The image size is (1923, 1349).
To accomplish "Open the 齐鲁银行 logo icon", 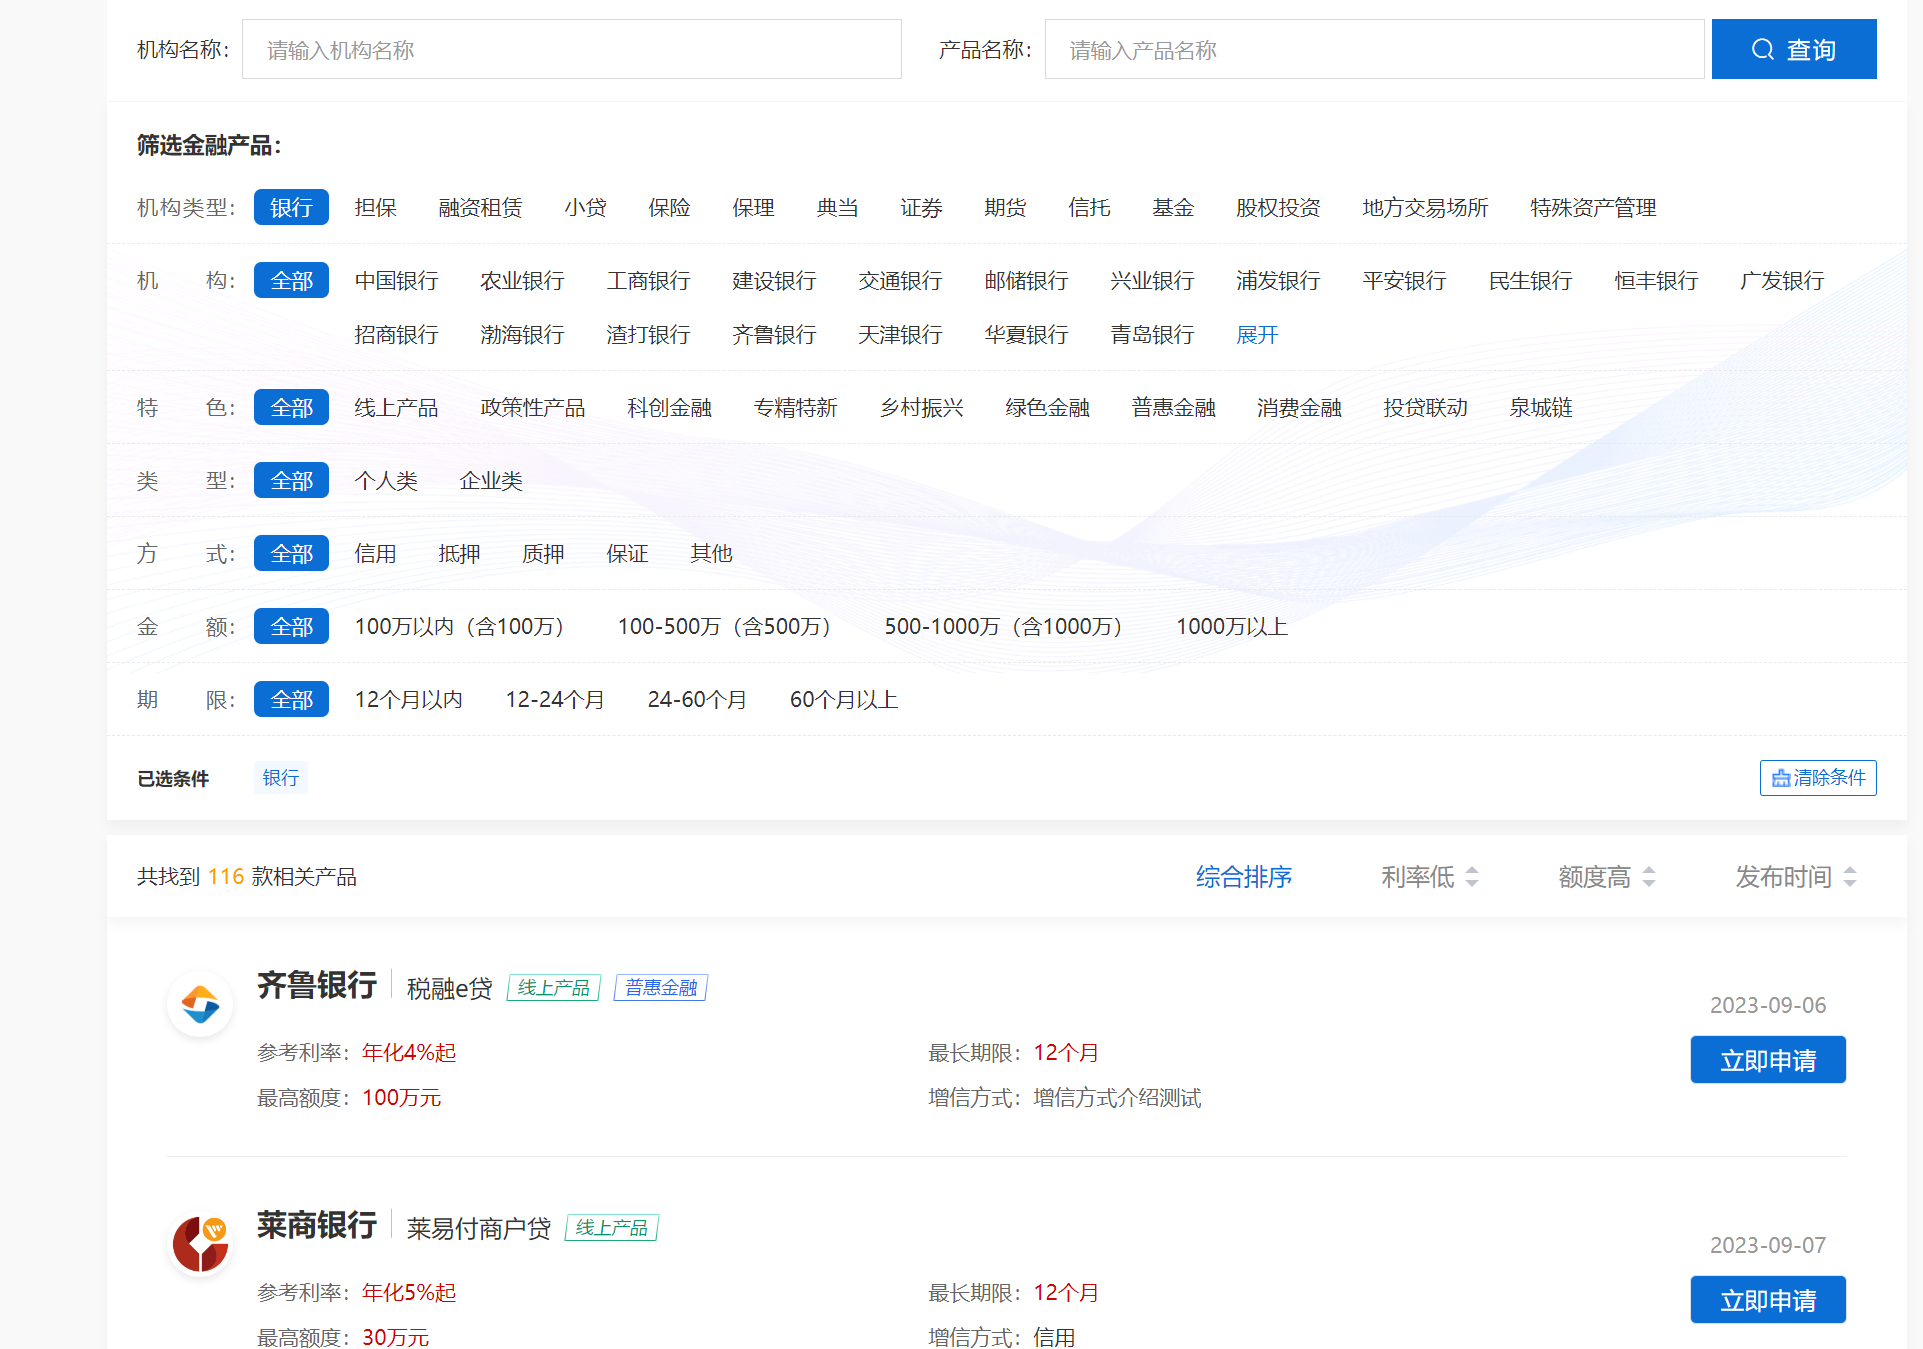I will 200,1003.
